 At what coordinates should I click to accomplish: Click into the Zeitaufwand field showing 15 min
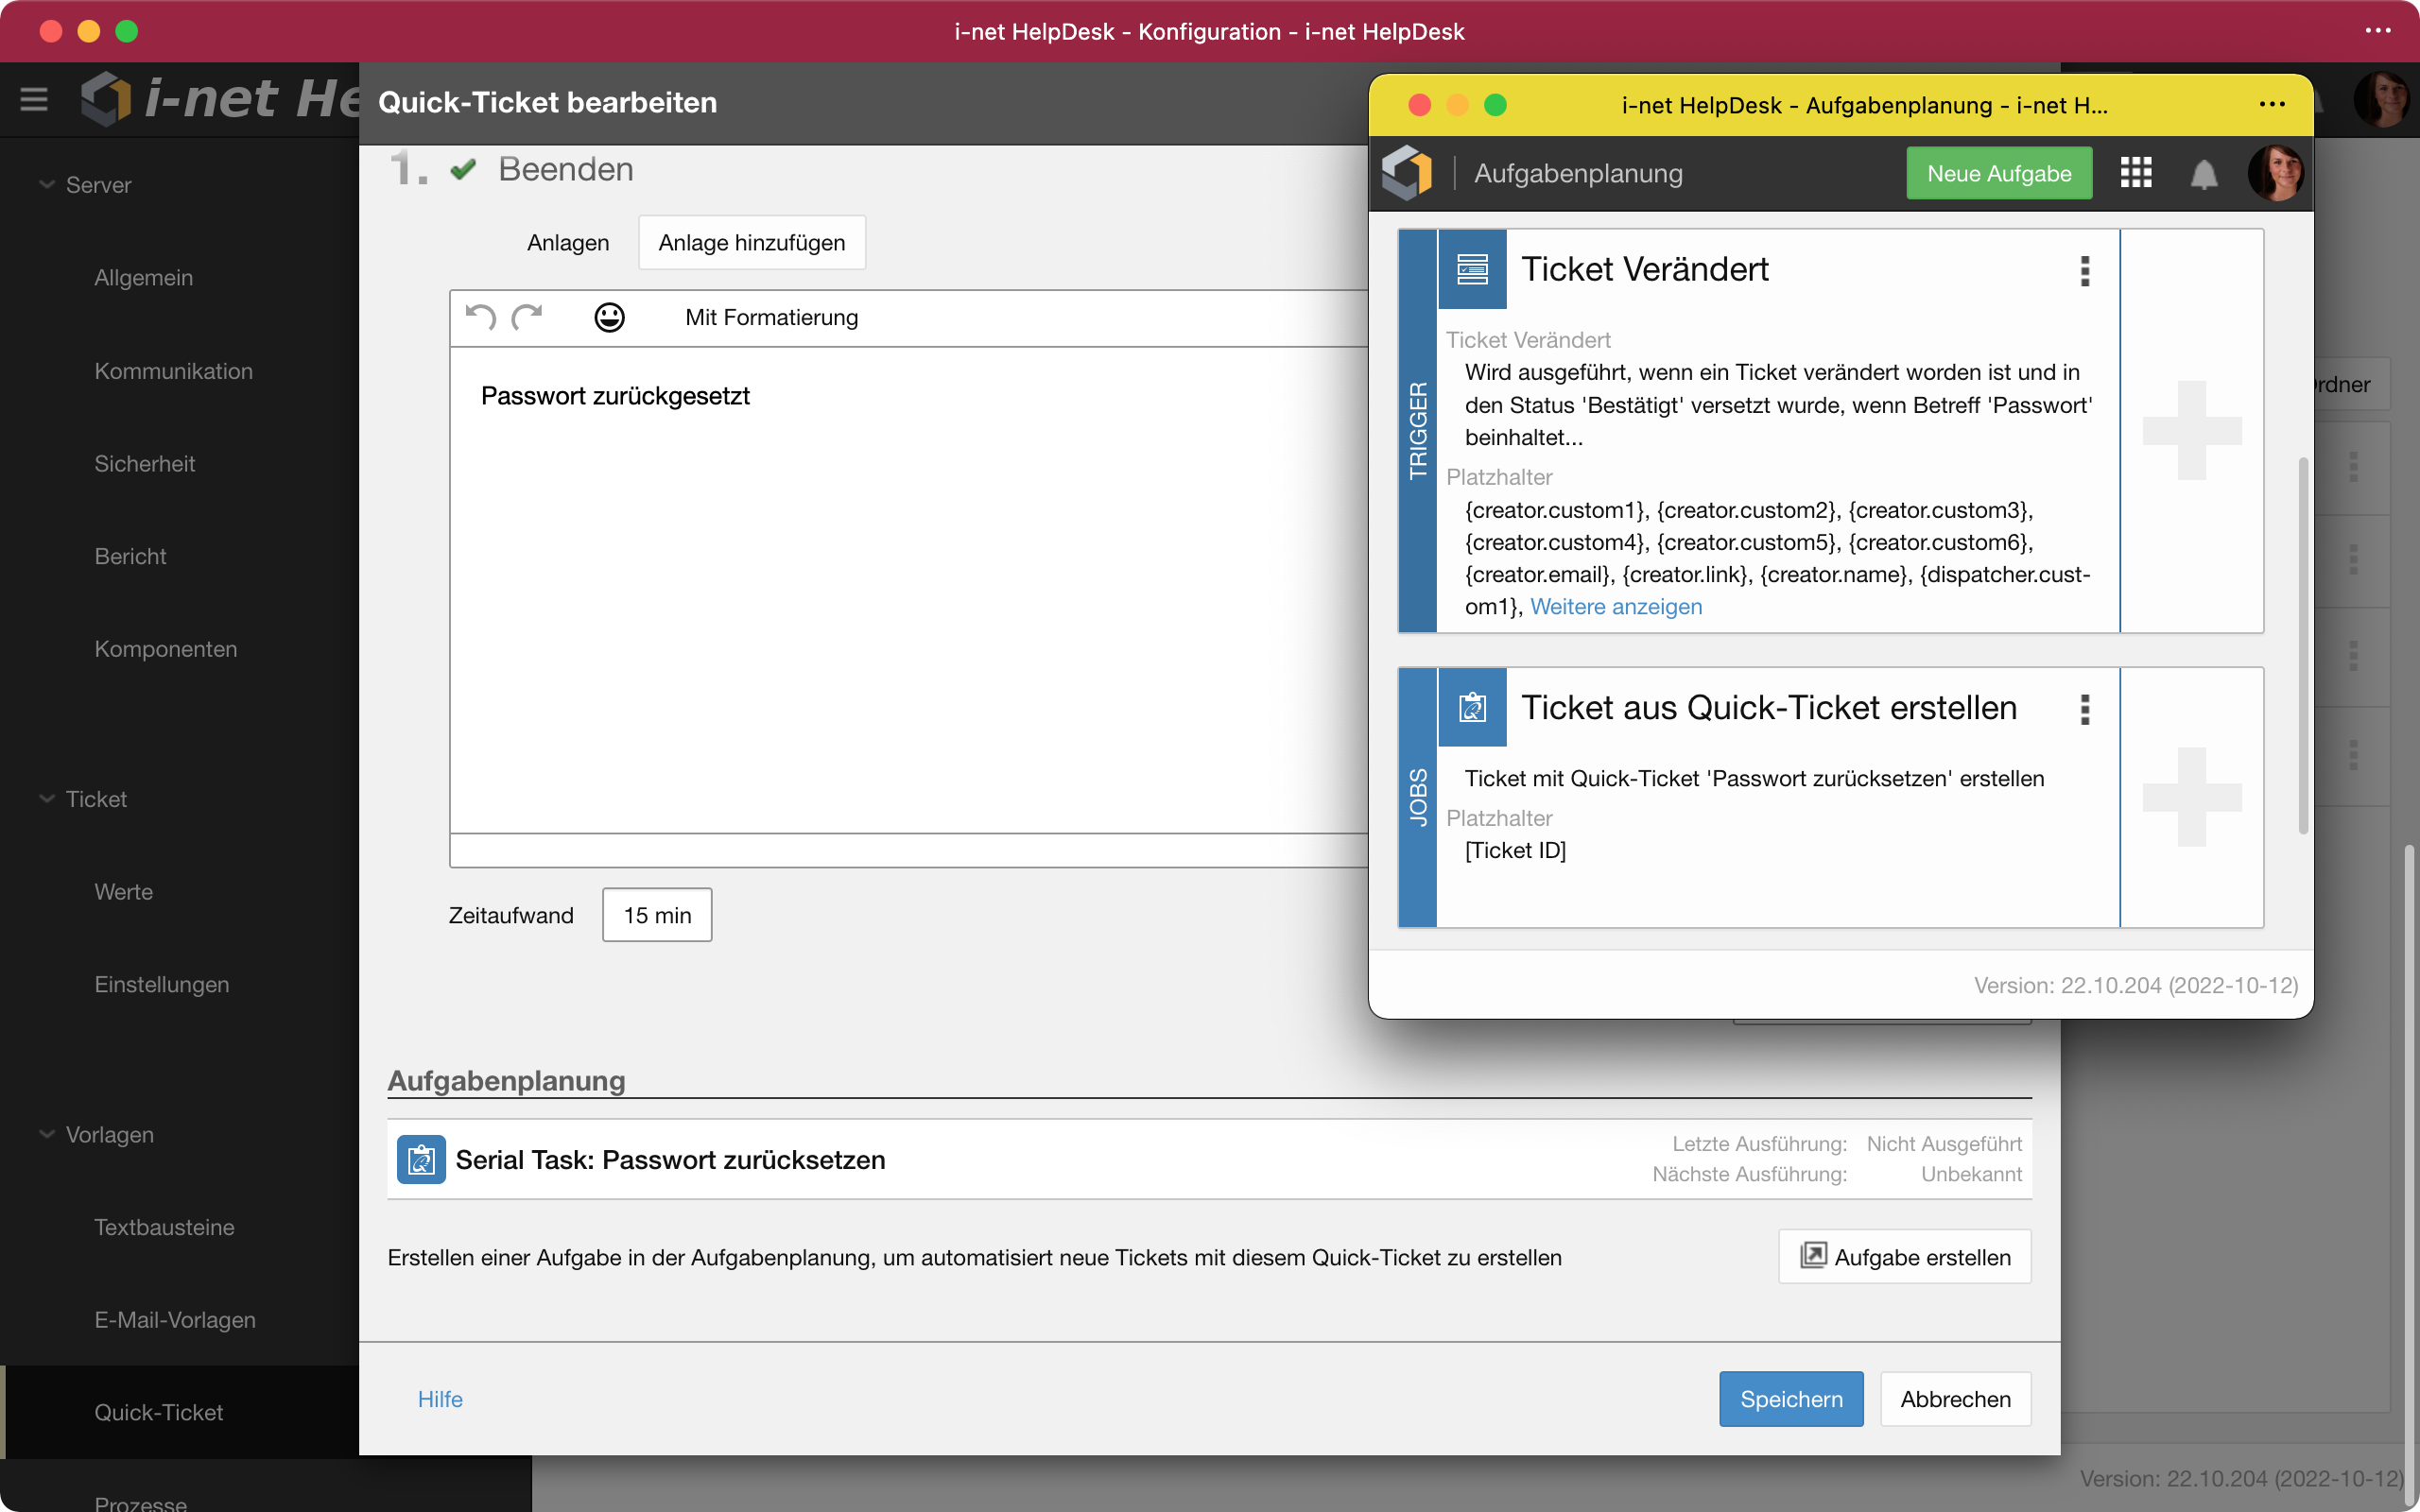(657, 915)
